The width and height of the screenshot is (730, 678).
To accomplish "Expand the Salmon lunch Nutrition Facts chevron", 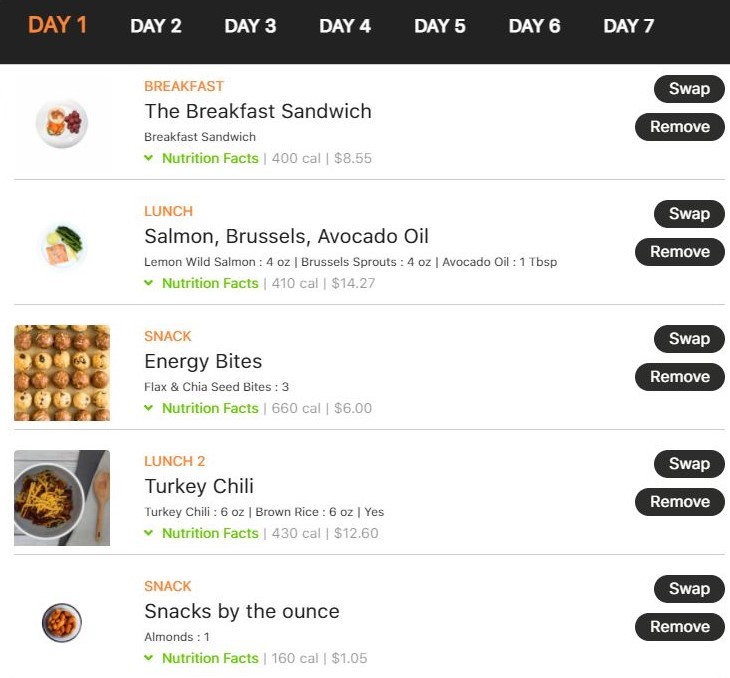I will pyautogui.click(x=149, y=283).
